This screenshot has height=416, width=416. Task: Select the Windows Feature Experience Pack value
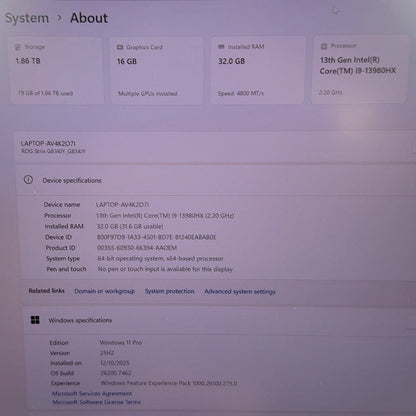pos(169,383)
